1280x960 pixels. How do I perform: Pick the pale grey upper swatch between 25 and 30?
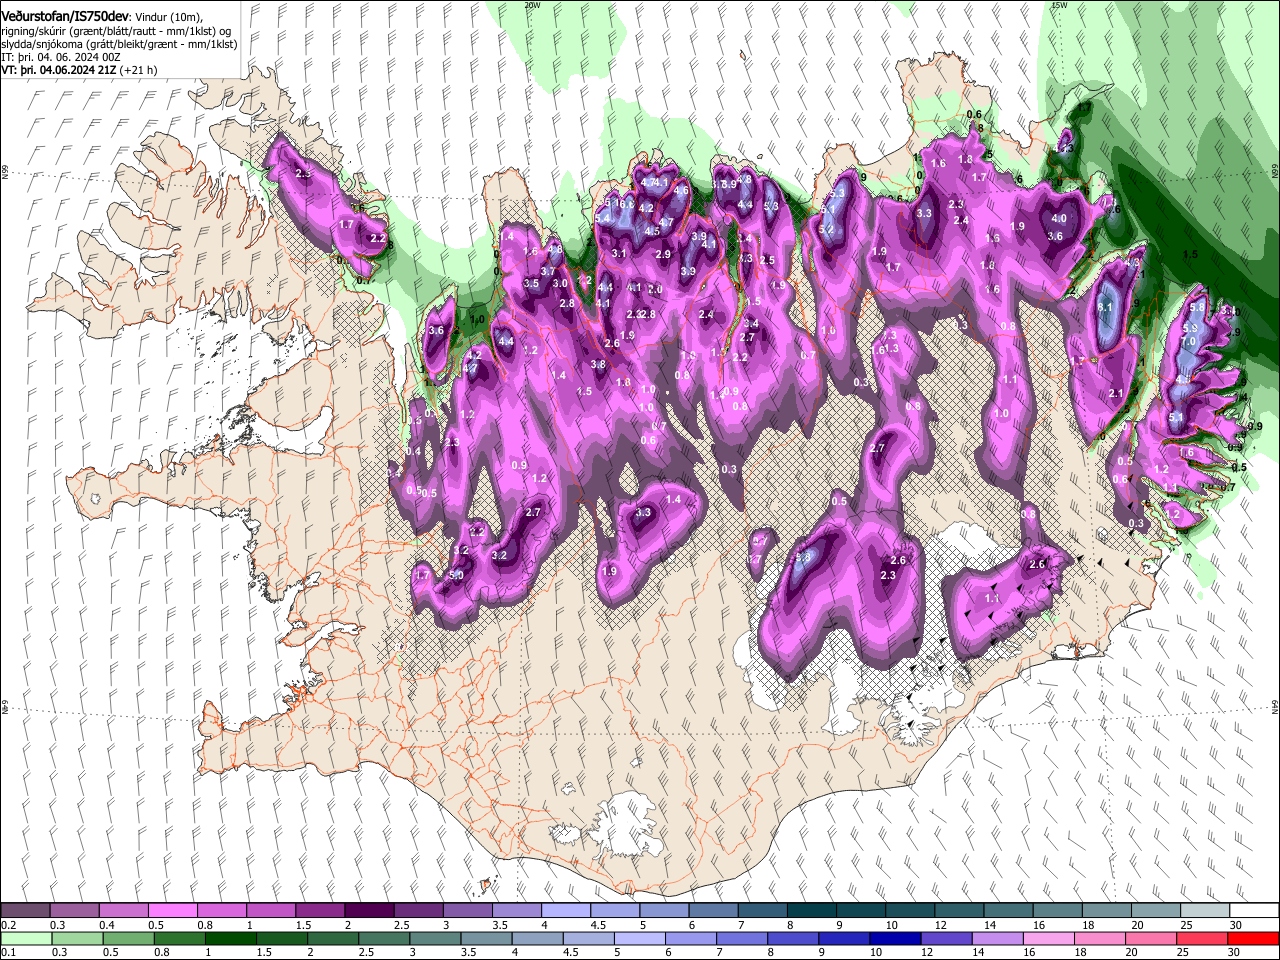pos(1205,910)
